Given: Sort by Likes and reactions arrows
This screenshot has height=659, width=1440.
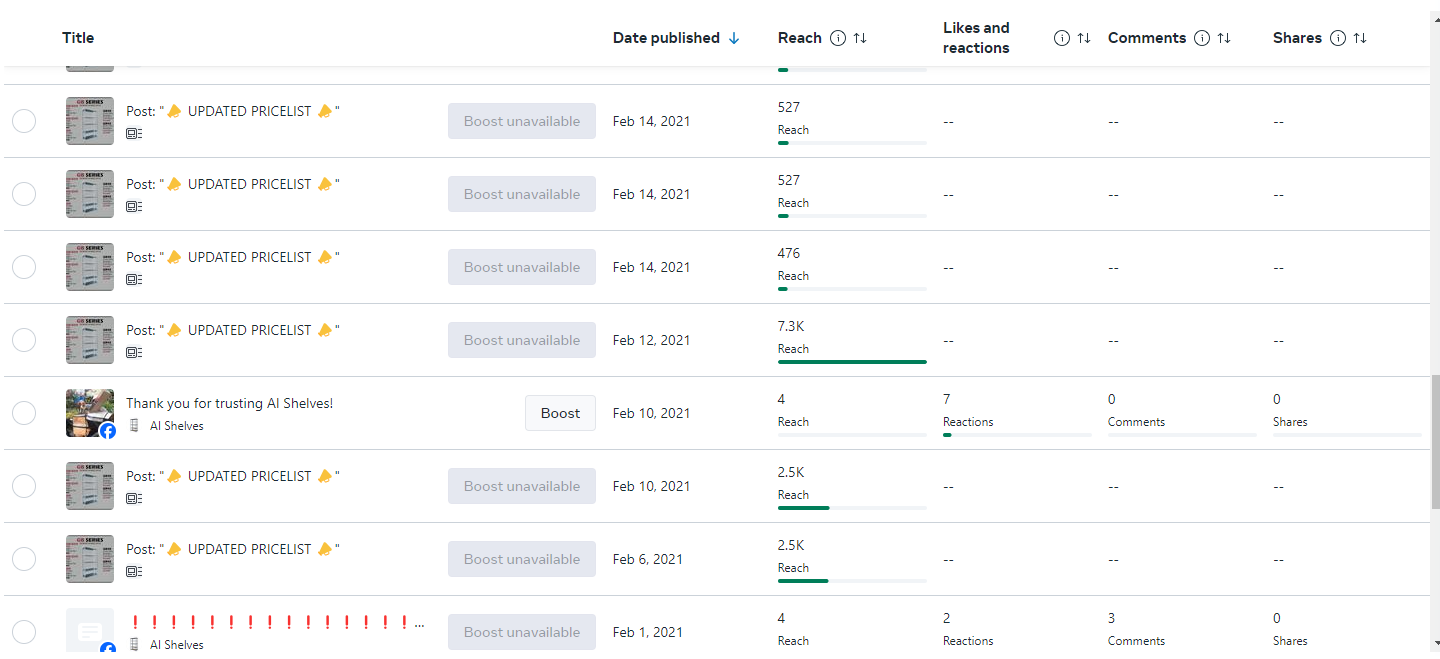Looking at the screenshot, I should [x=1084, y=38].
